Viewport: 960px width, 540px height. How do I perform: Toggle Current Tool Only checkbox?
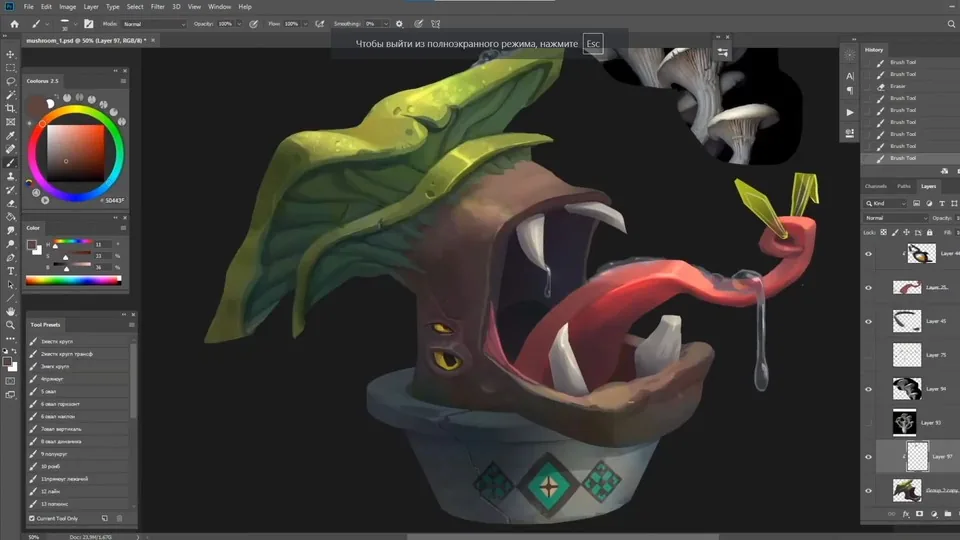point(32,518)
